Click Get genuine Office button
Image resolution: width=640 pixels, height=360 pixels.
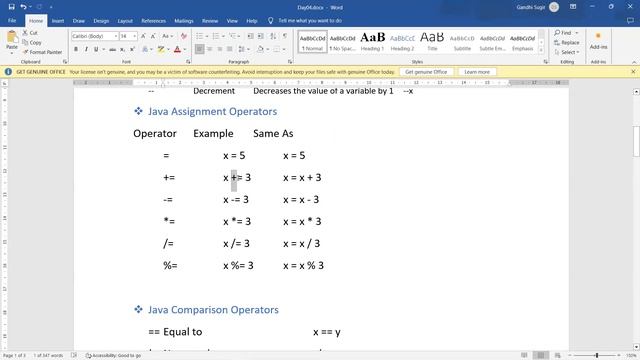tap(426, 72)
